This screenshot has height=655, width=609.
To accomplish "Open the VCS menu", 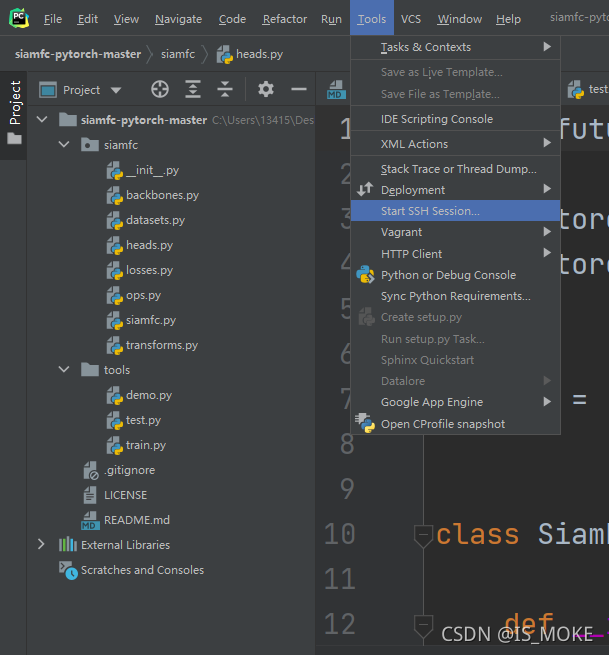I will click(411, 19).
